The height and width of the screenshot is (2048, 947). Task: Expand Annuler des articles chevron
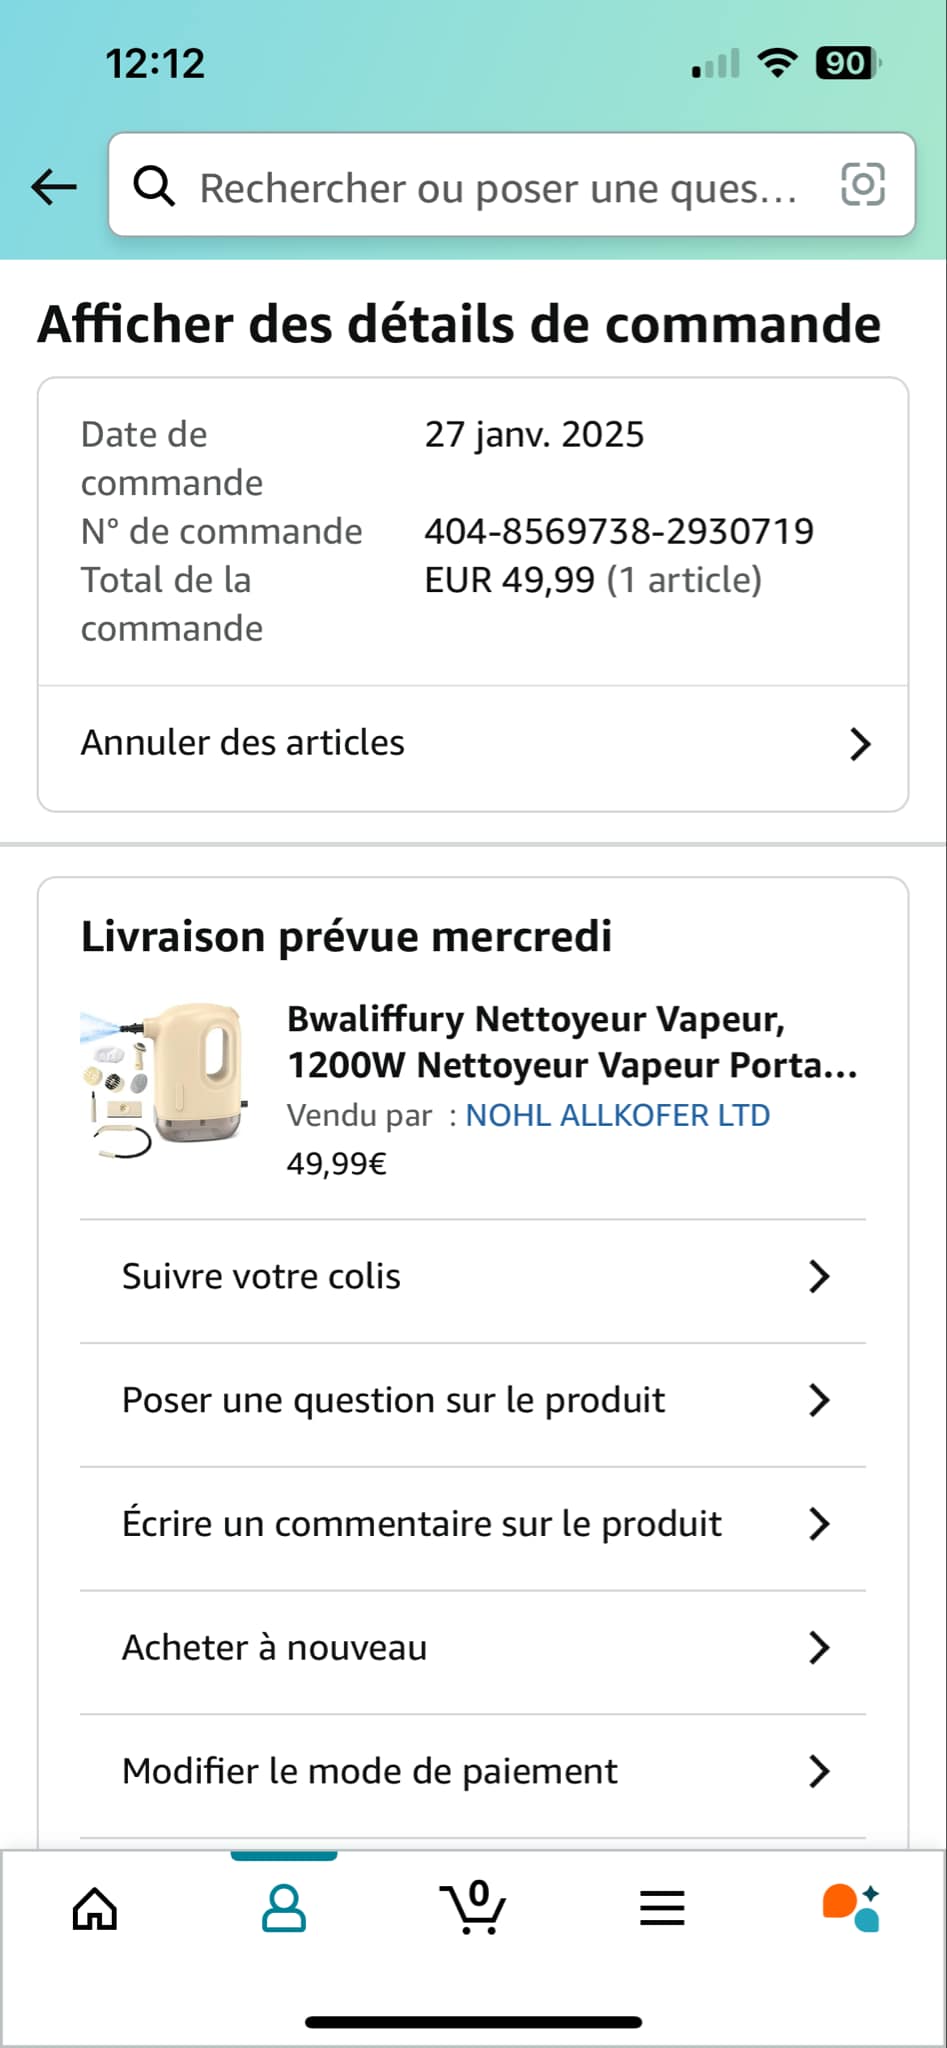860,744
